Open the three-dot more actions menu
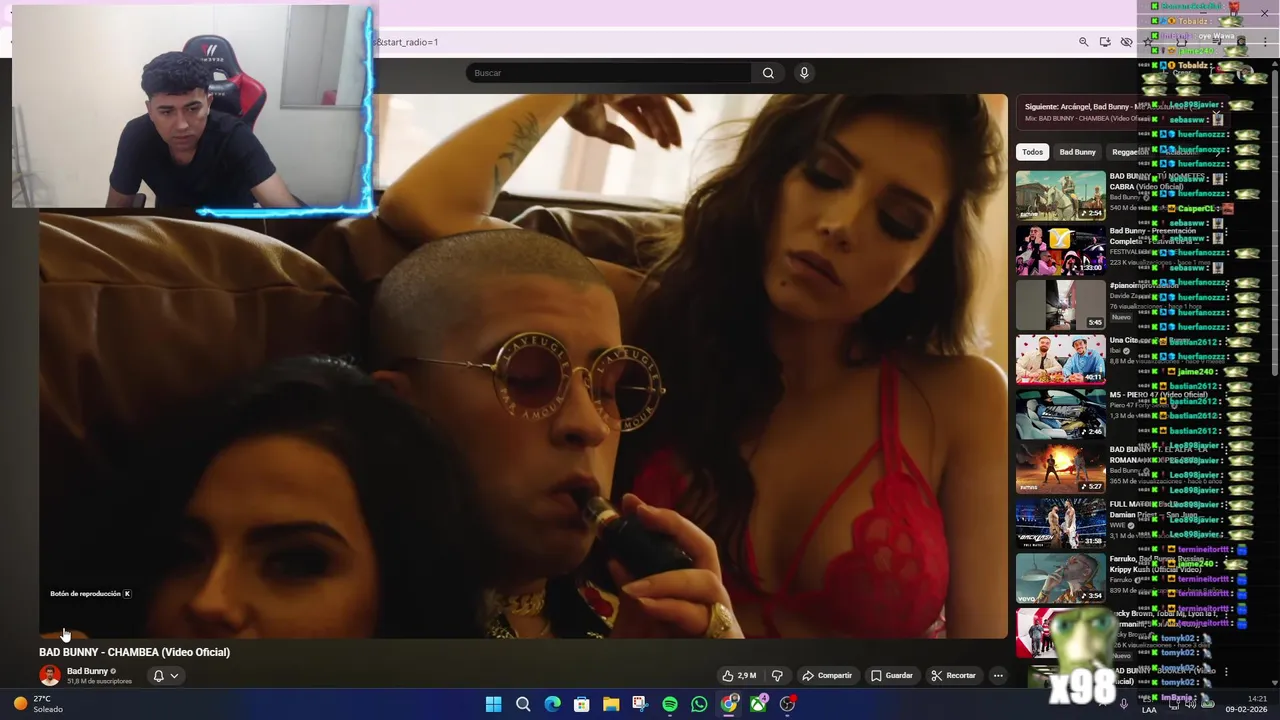This screenshot has width=1280, height=720. 998,676
